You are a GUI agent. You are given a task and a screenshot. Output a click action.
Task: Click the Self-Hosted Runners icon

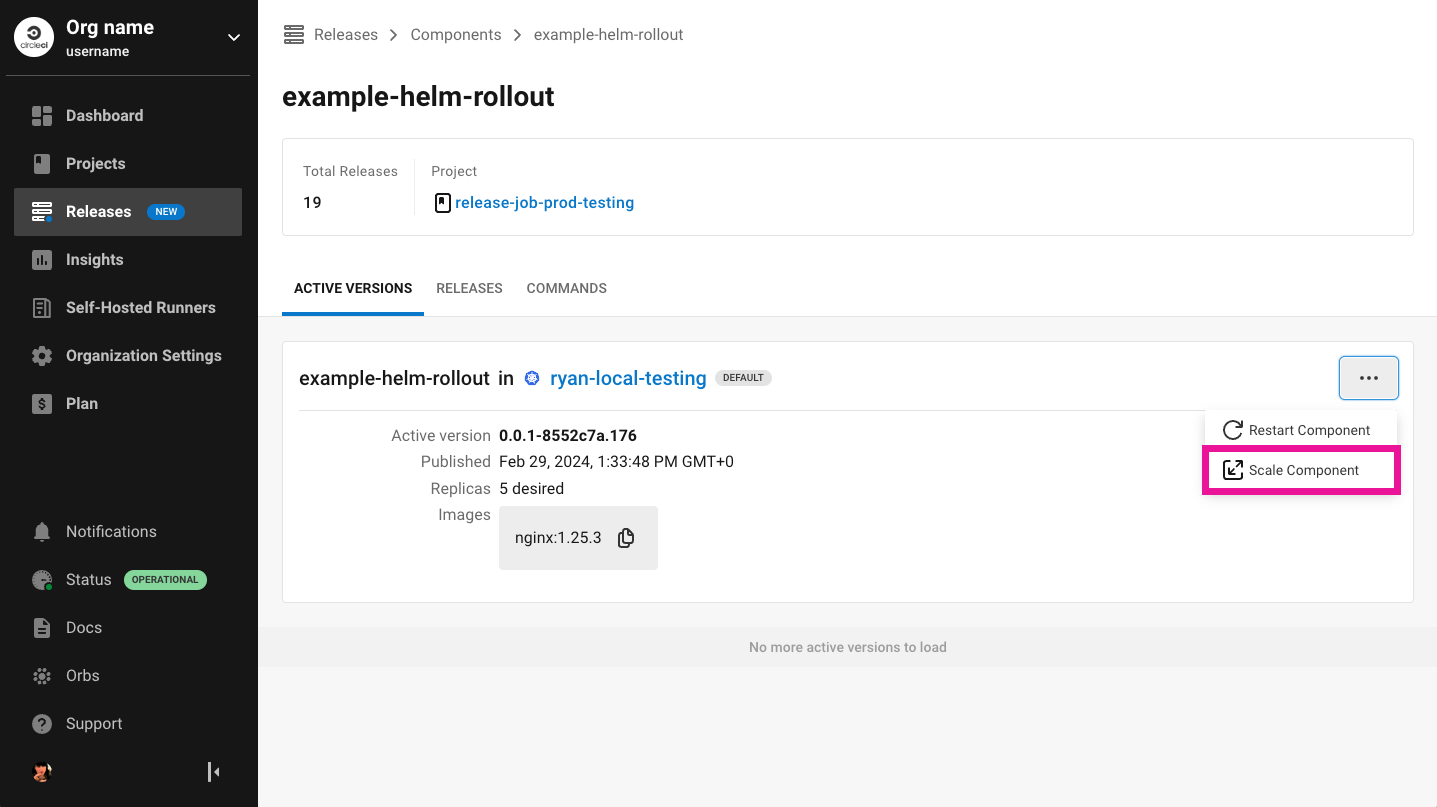click(x=42, y=308)
